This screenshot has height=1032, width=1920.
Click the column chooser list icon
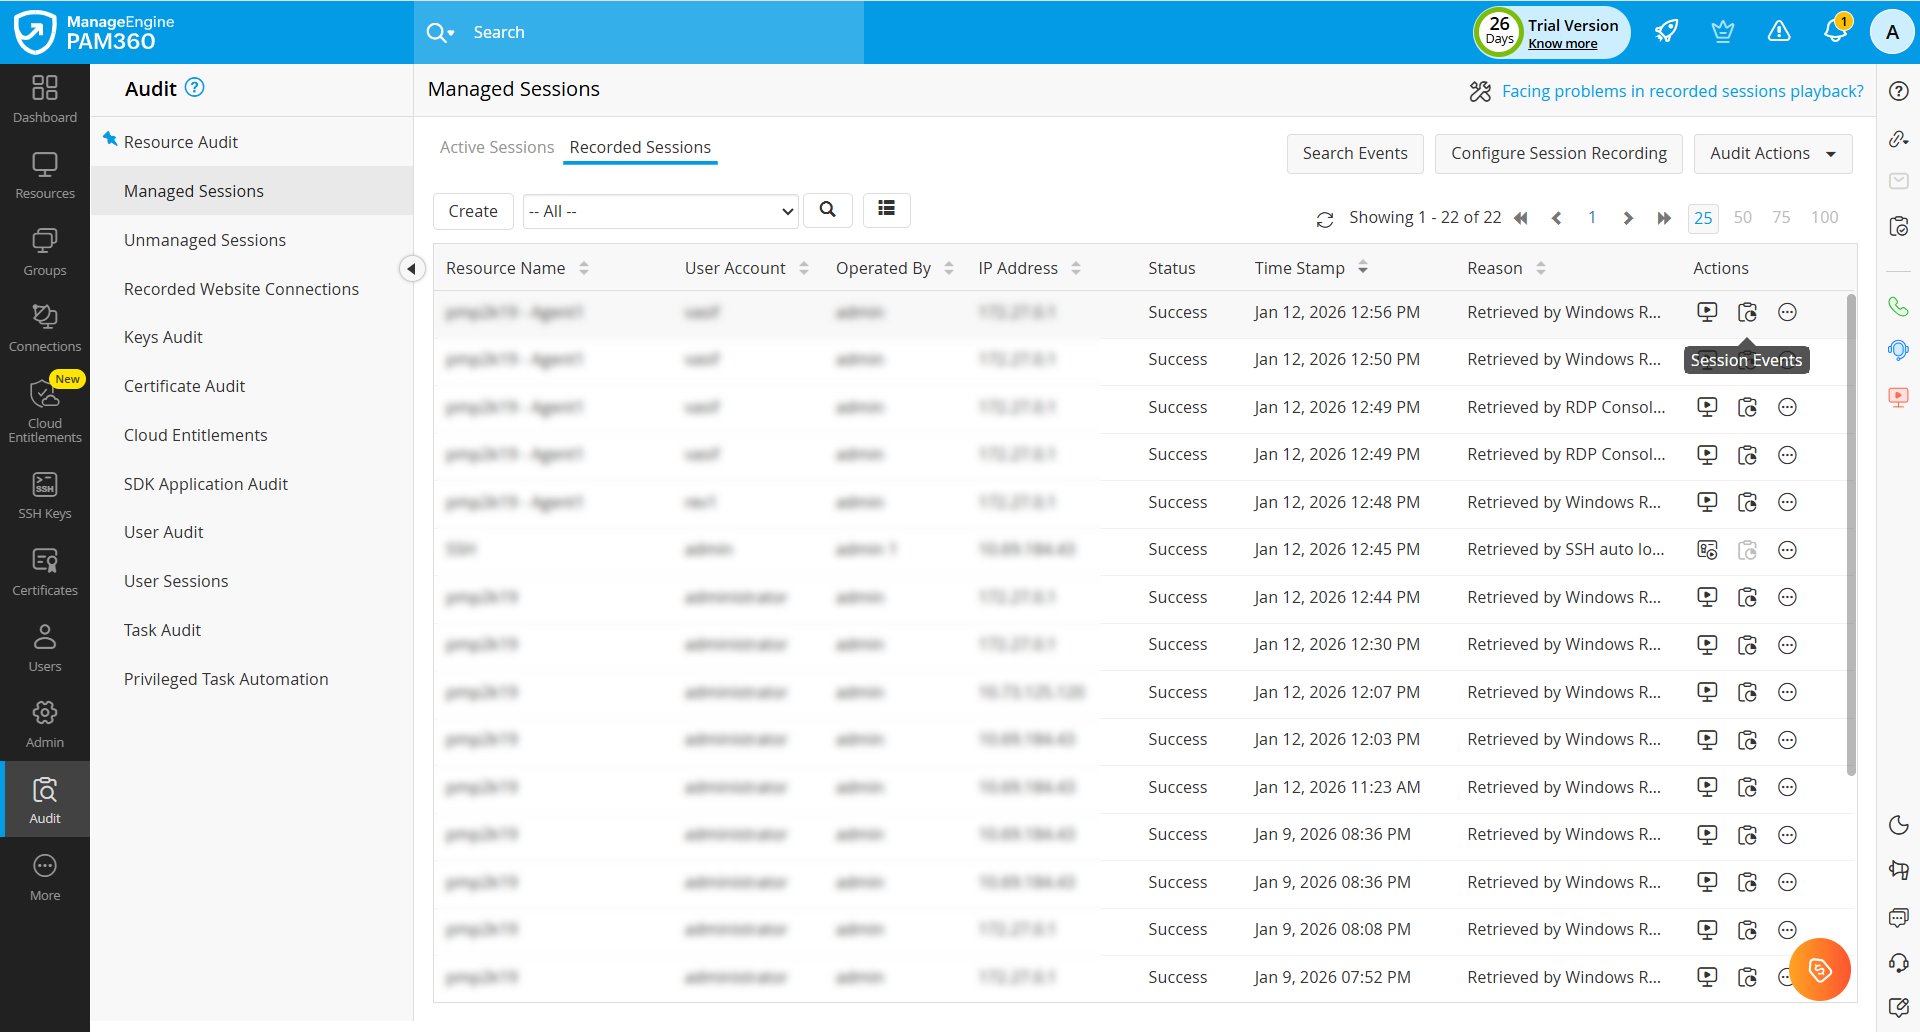click(x=886, y=209)
